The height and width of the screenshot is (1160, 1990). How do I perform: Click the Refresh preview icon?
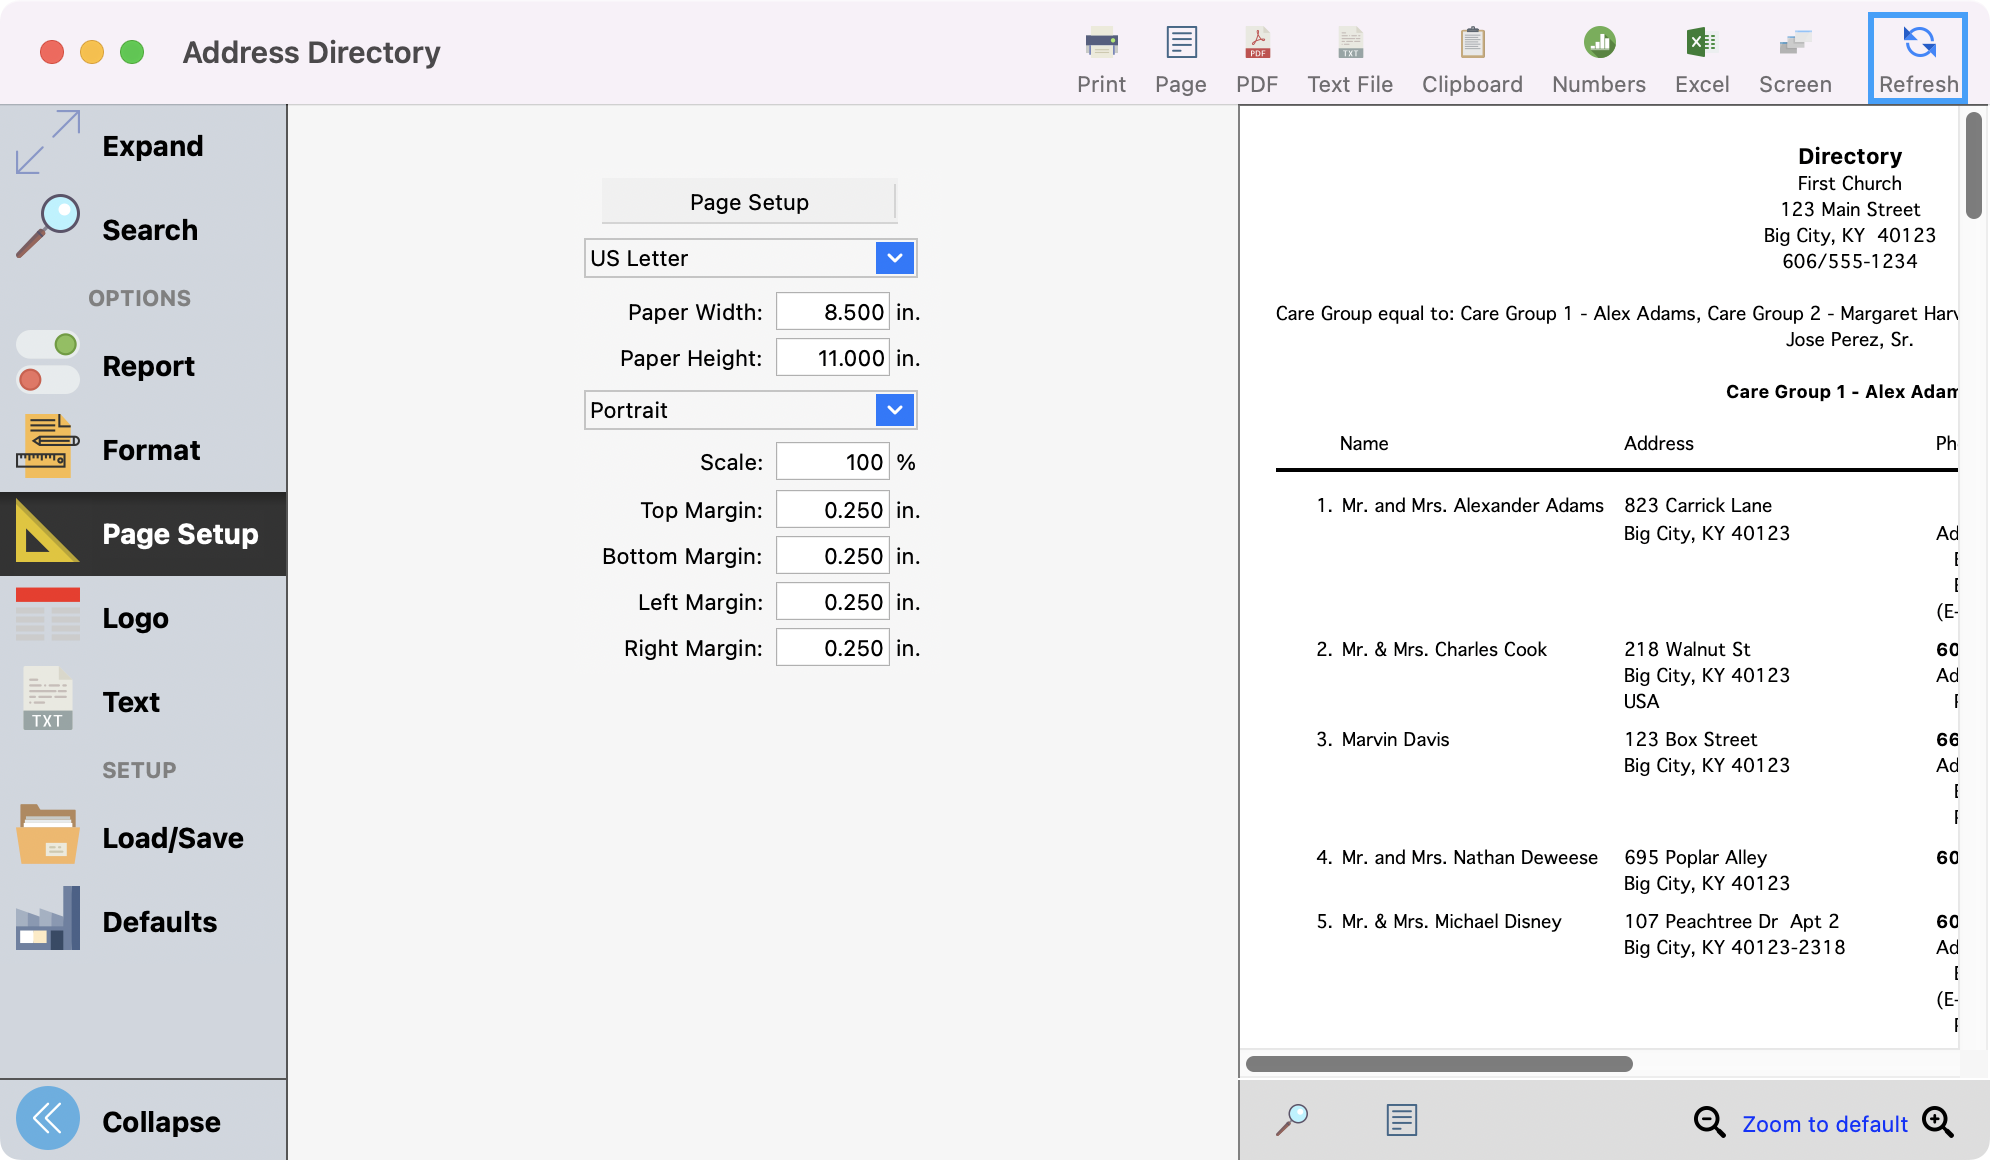coord(1918,59)
